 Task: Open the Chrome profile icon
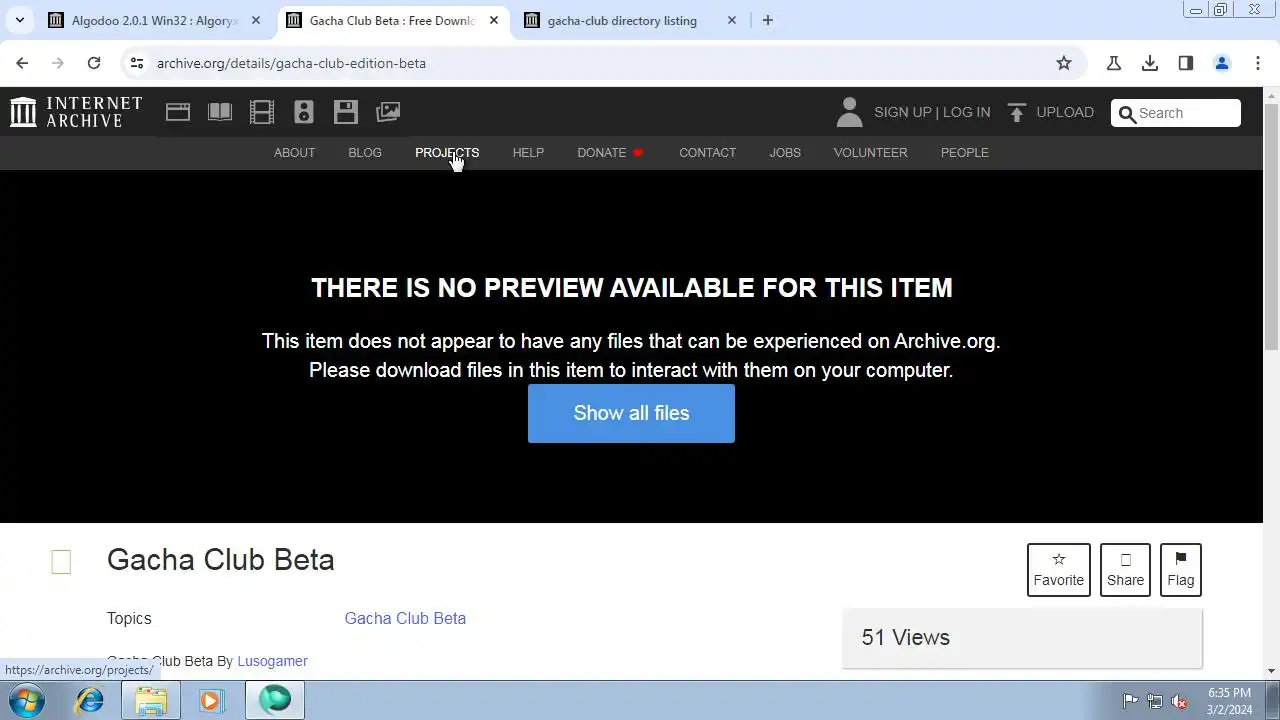pos(1222,63)
